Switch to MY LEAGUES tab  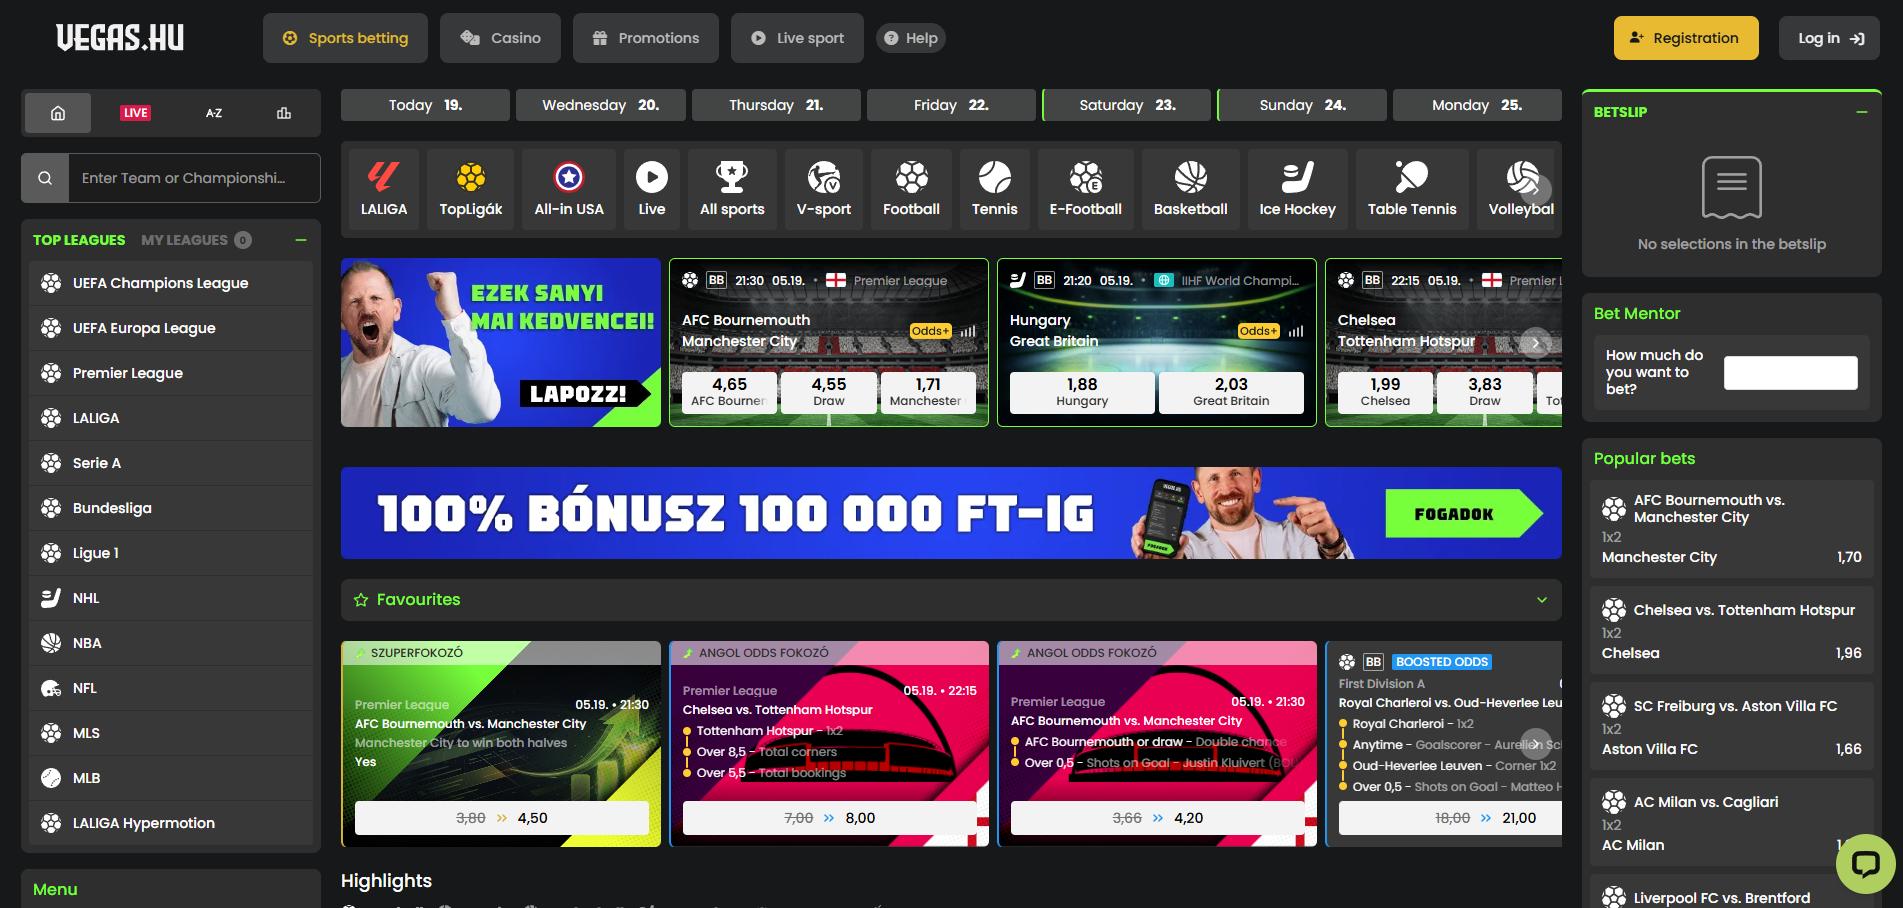196,240
